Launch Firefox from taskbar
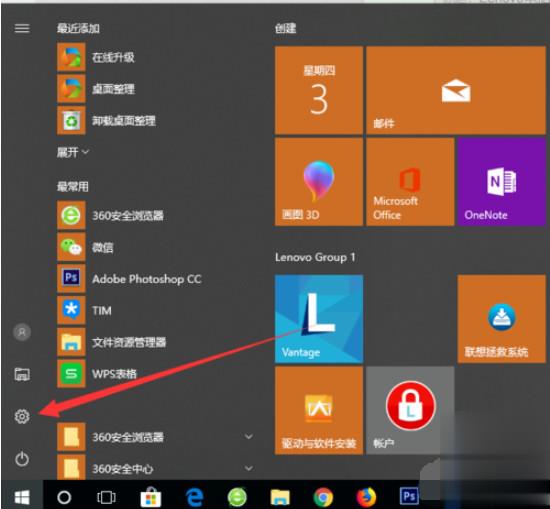Screen dimensions: 550x509 366,497
